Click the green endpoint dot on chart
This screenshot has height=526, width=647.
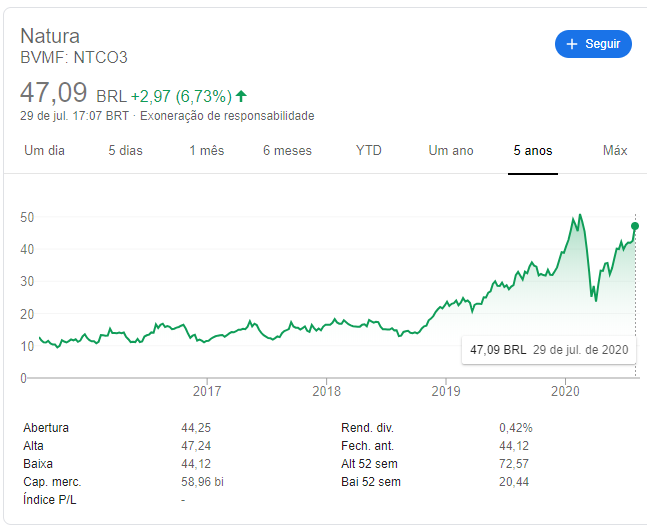click(635, 226)
